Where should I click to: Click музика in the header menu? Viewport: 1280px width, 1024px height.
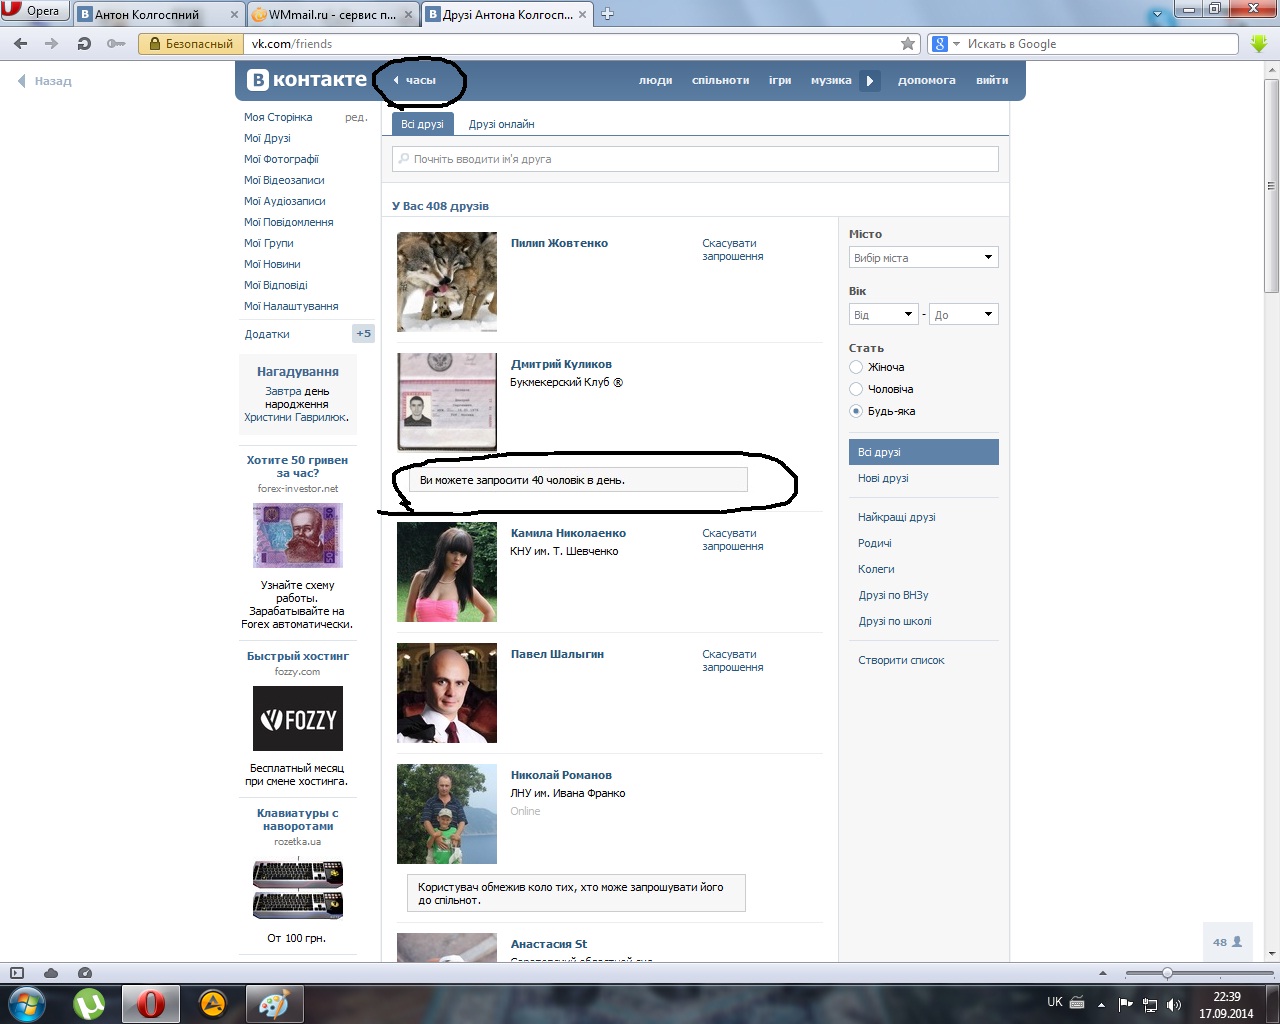[831, 80]
